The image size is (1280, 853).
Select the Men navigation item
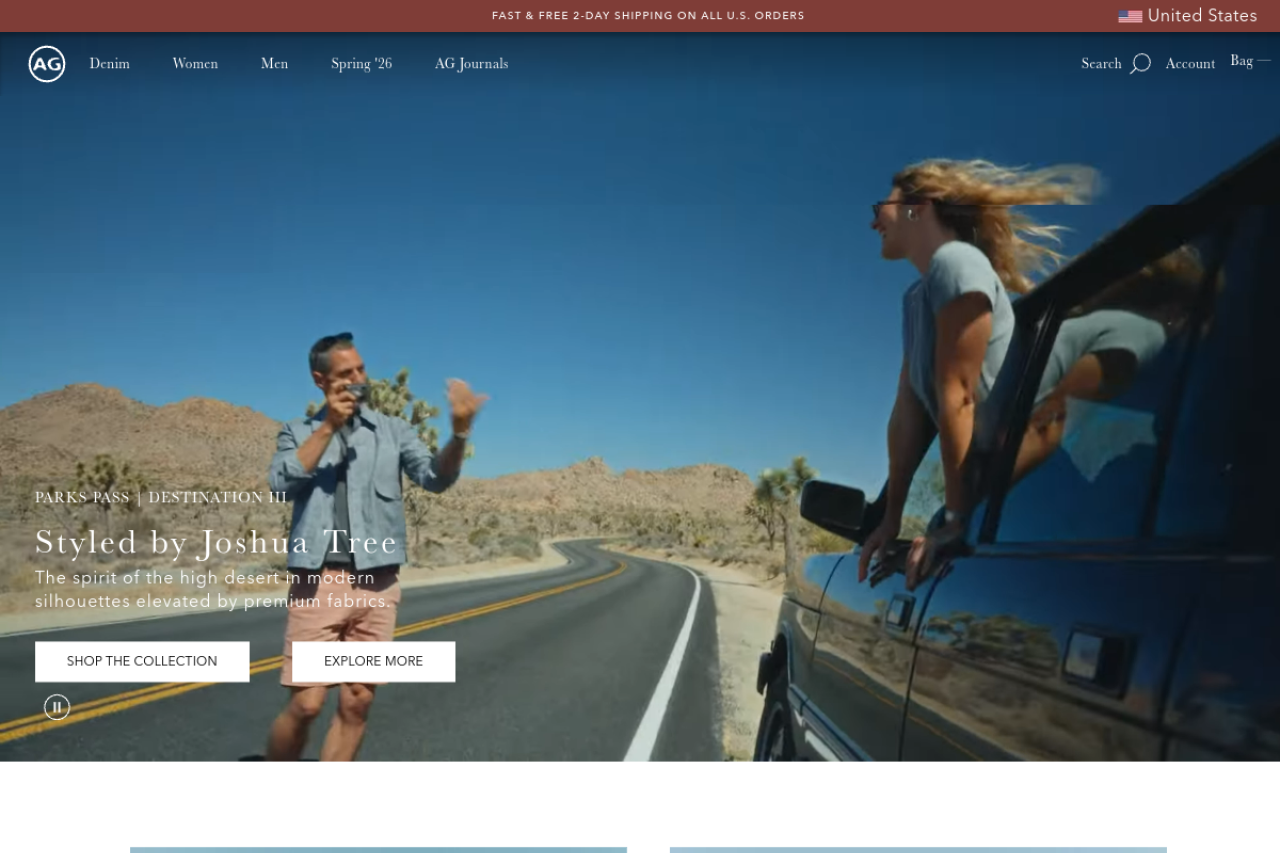click(x=274, y=64)
